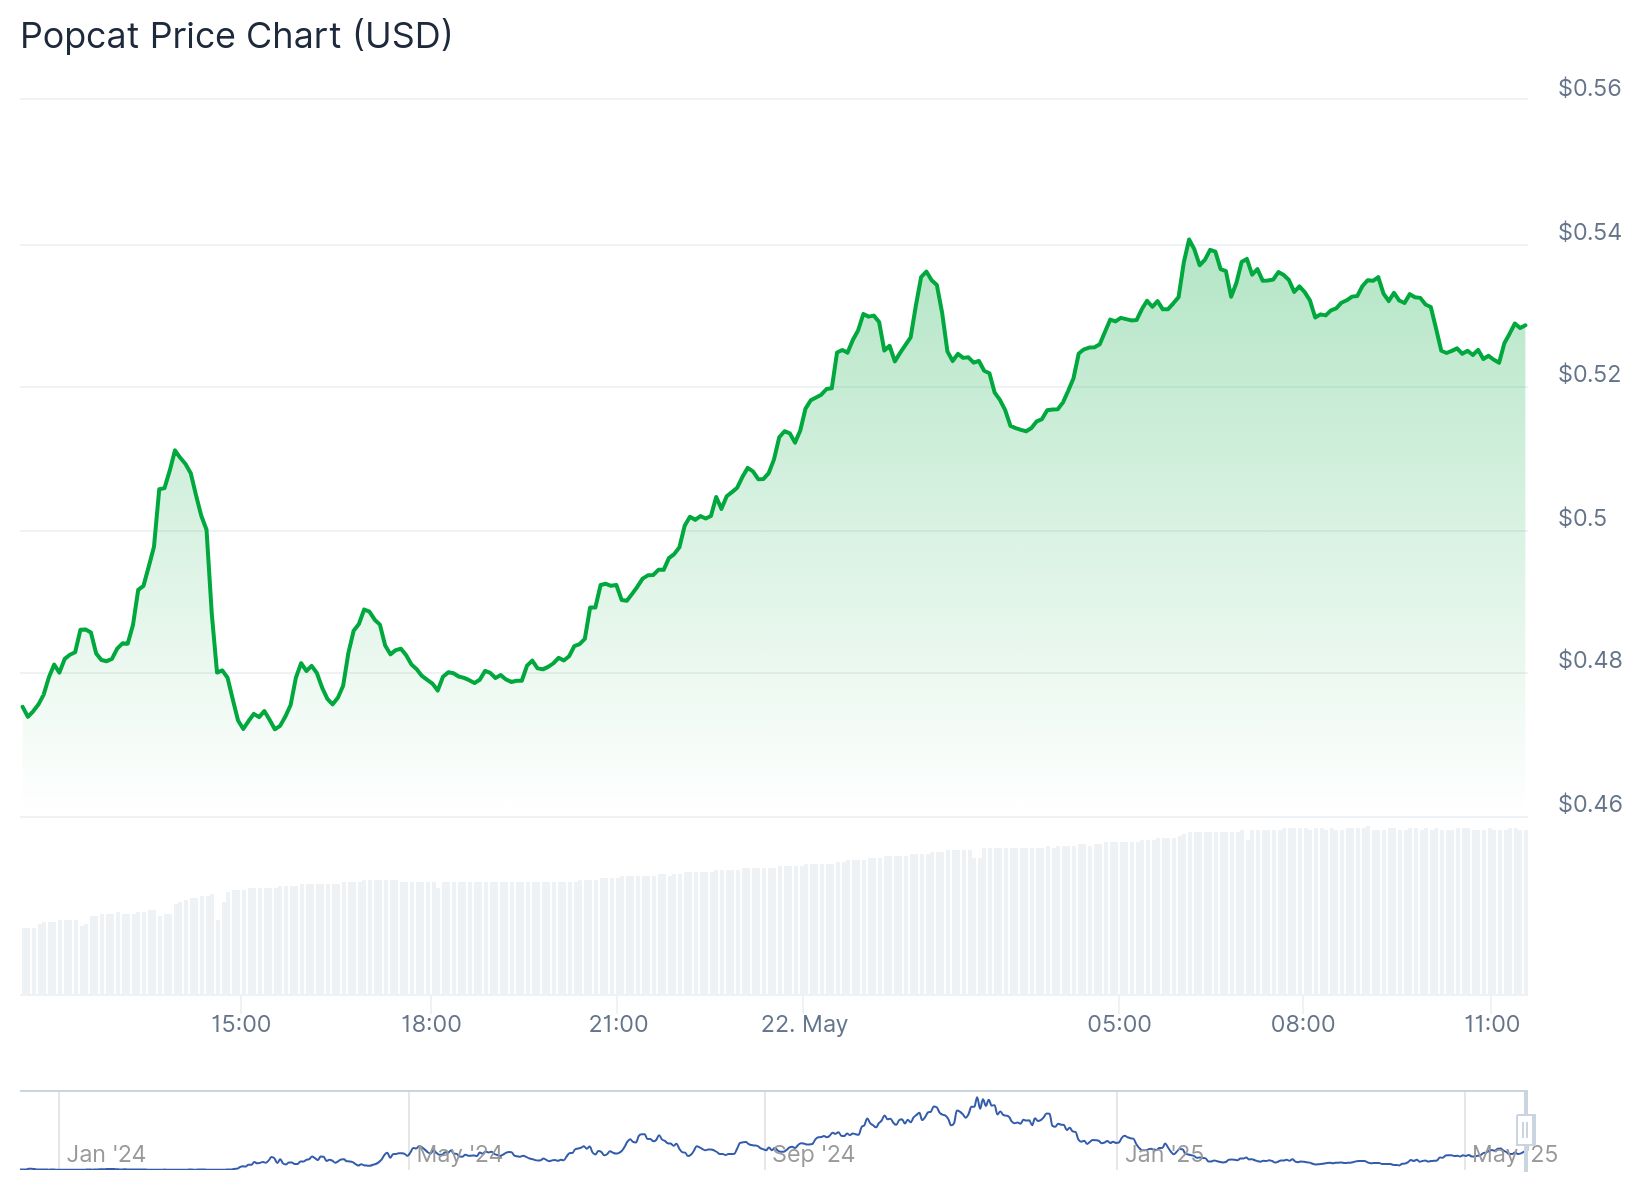1644x1200 pixels.
Task: Select the 08:00 time axis marker
Action: [1303, 1024]
